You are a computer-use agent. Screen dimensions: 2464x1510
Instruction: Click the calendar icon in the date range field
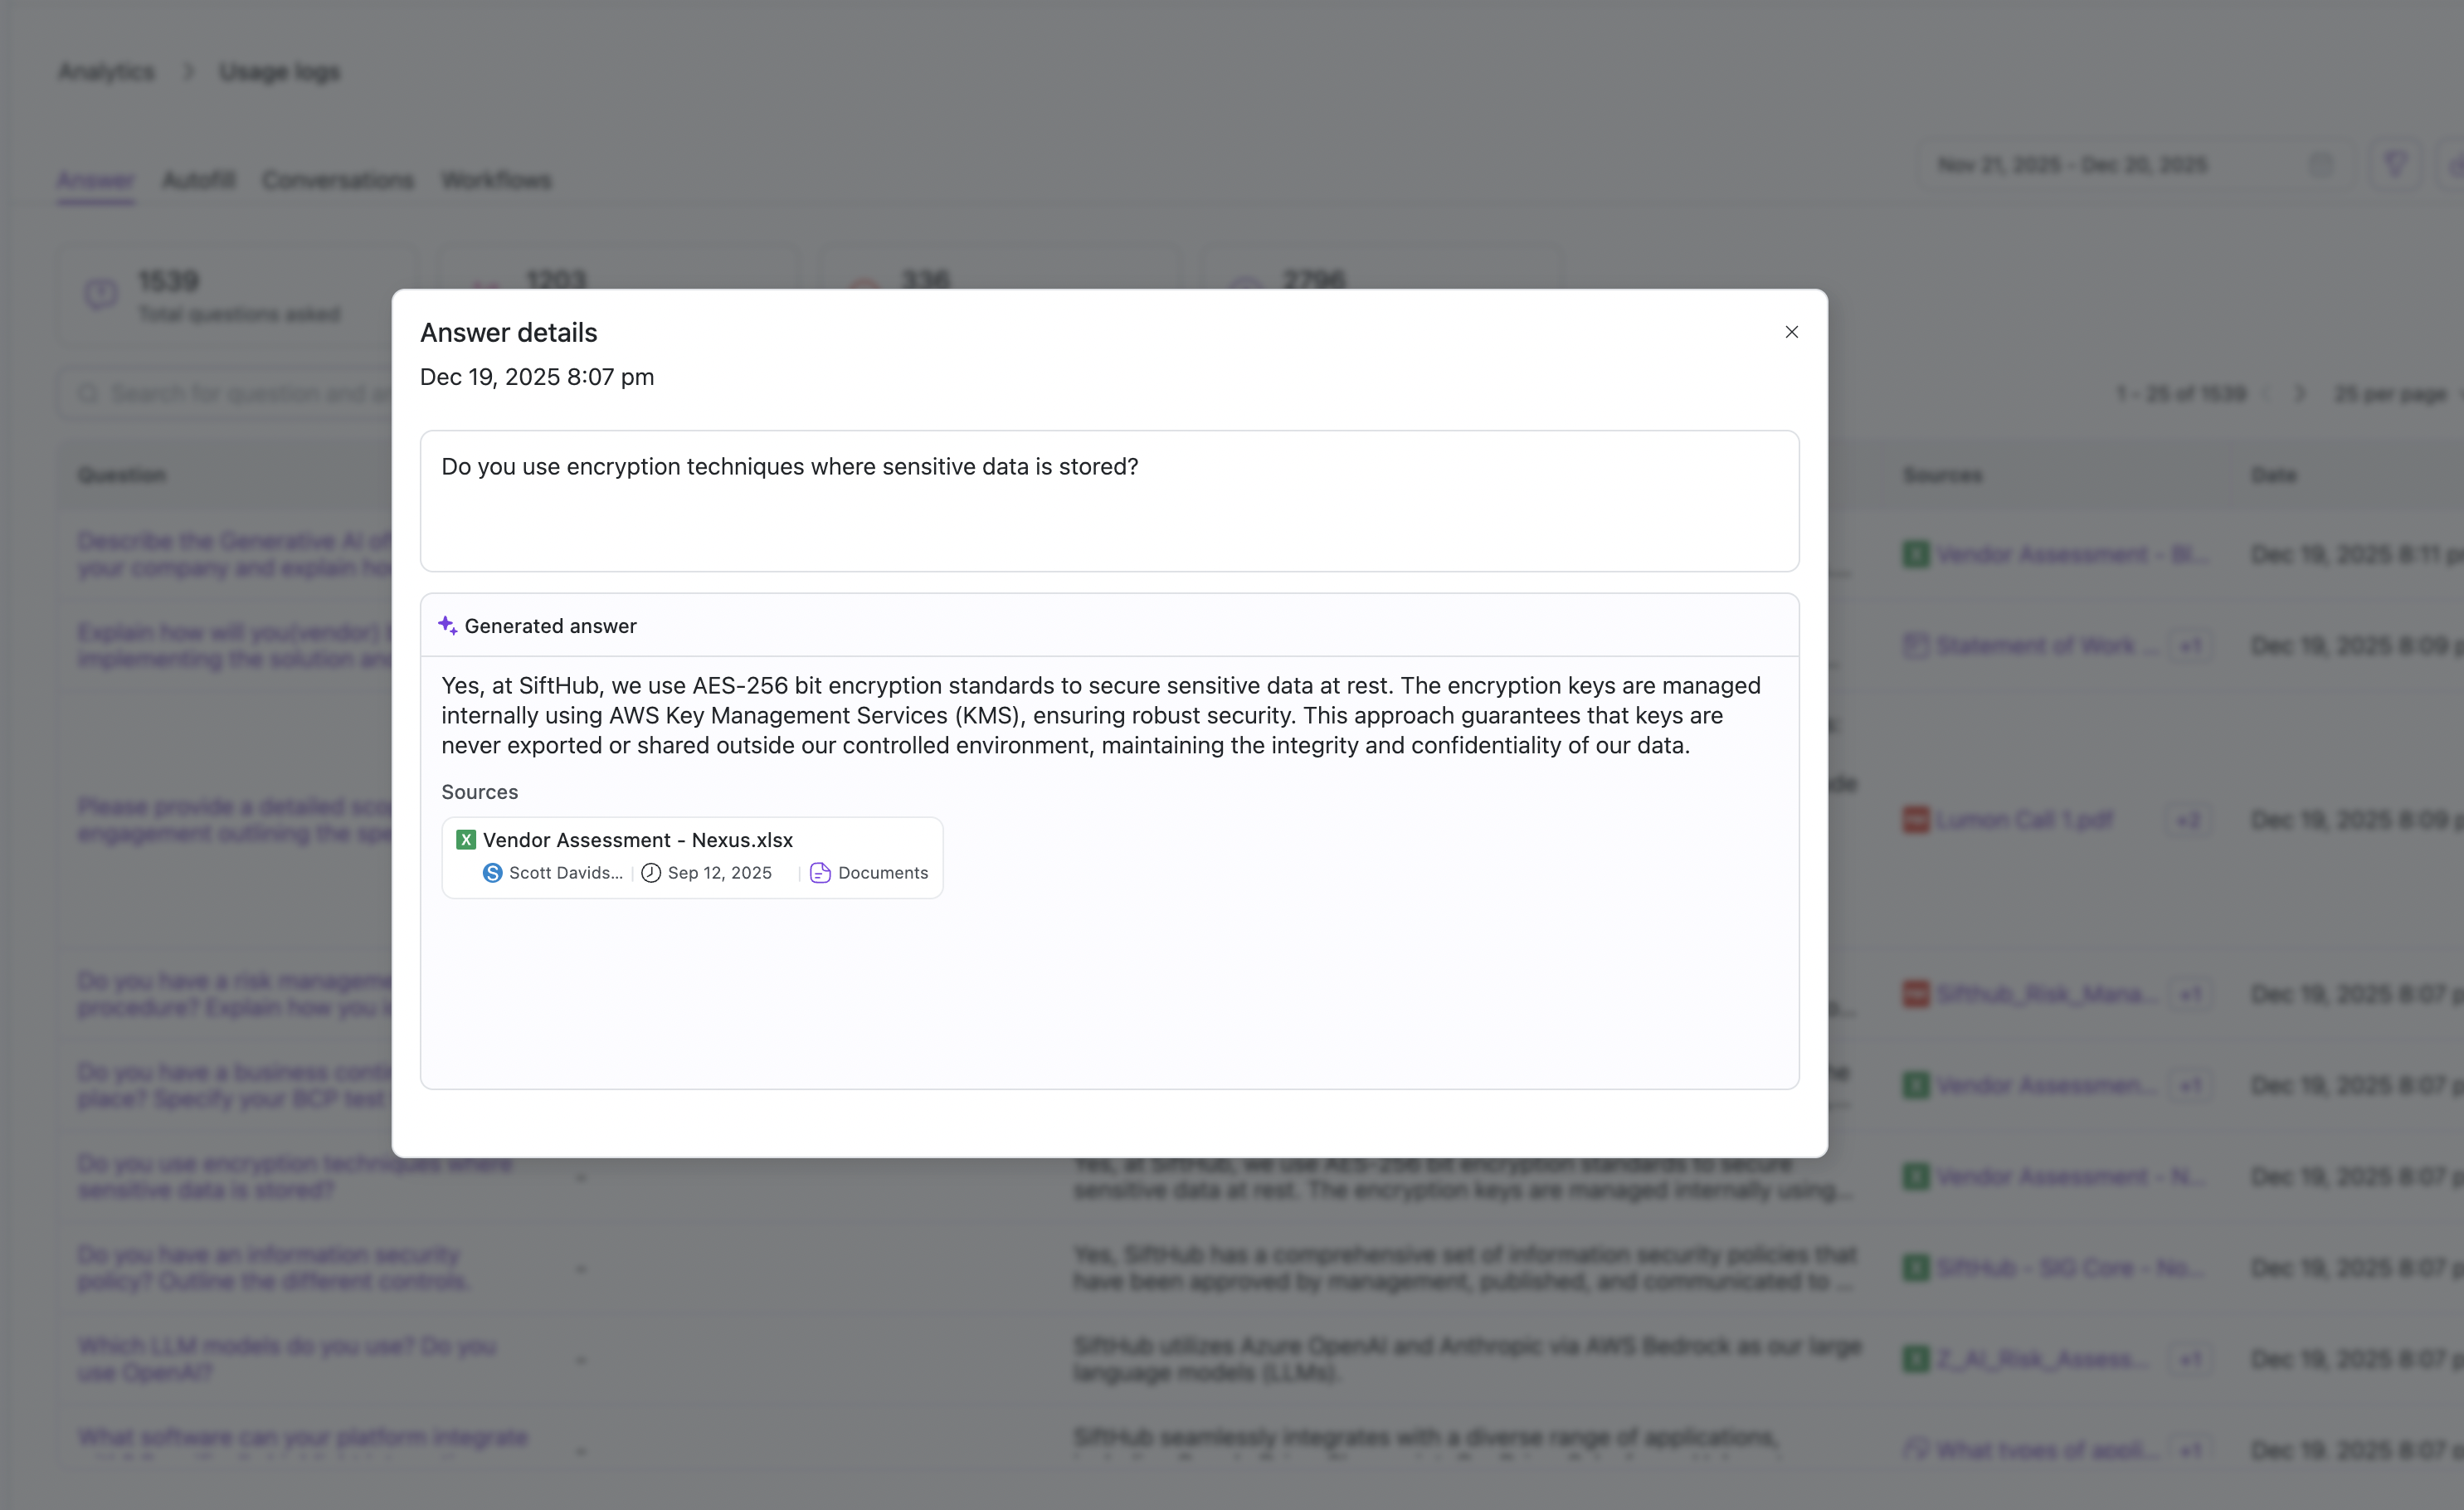[2321, 165]
